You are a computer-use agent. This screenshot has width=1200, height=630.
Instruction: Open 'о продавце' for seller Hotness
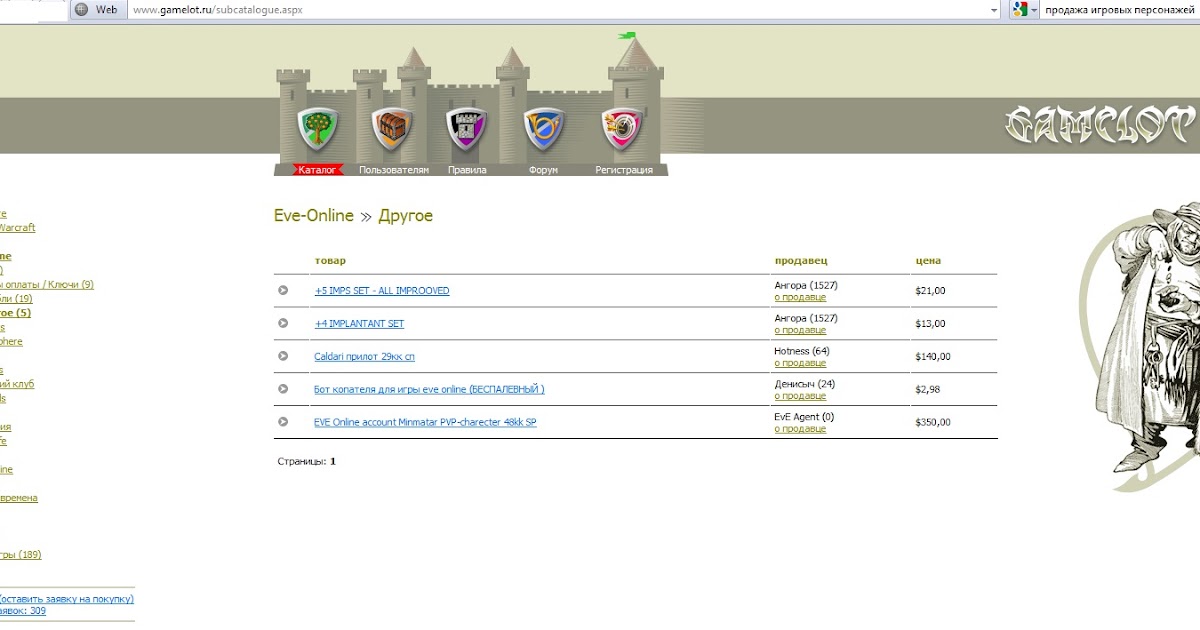point(800,363)
